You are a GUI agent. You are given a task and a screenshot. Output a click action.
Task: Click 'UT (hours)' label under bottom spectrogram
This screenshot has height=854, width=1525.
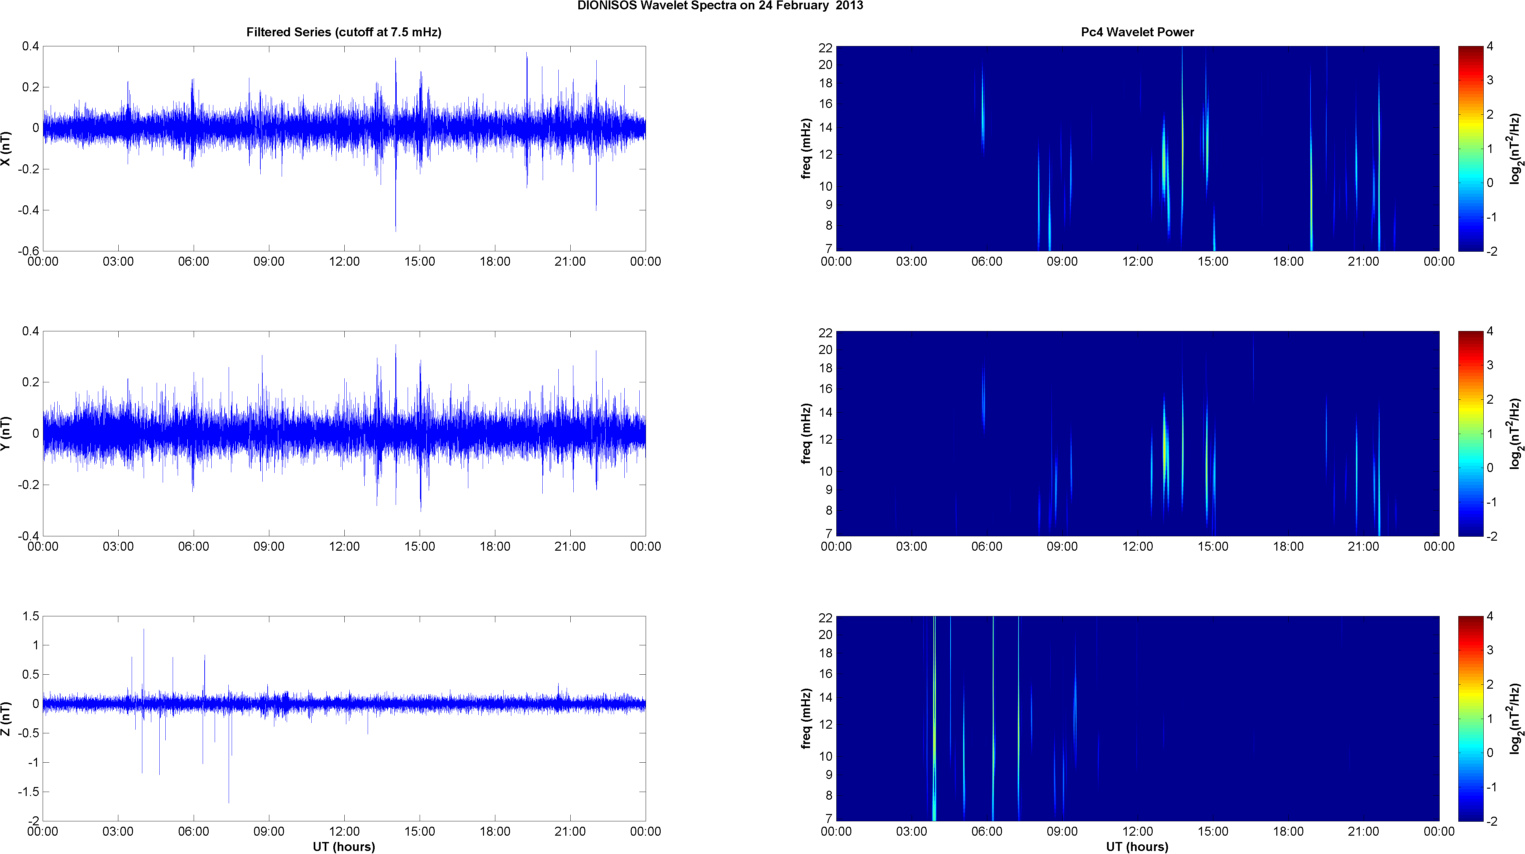(1137, 846)
